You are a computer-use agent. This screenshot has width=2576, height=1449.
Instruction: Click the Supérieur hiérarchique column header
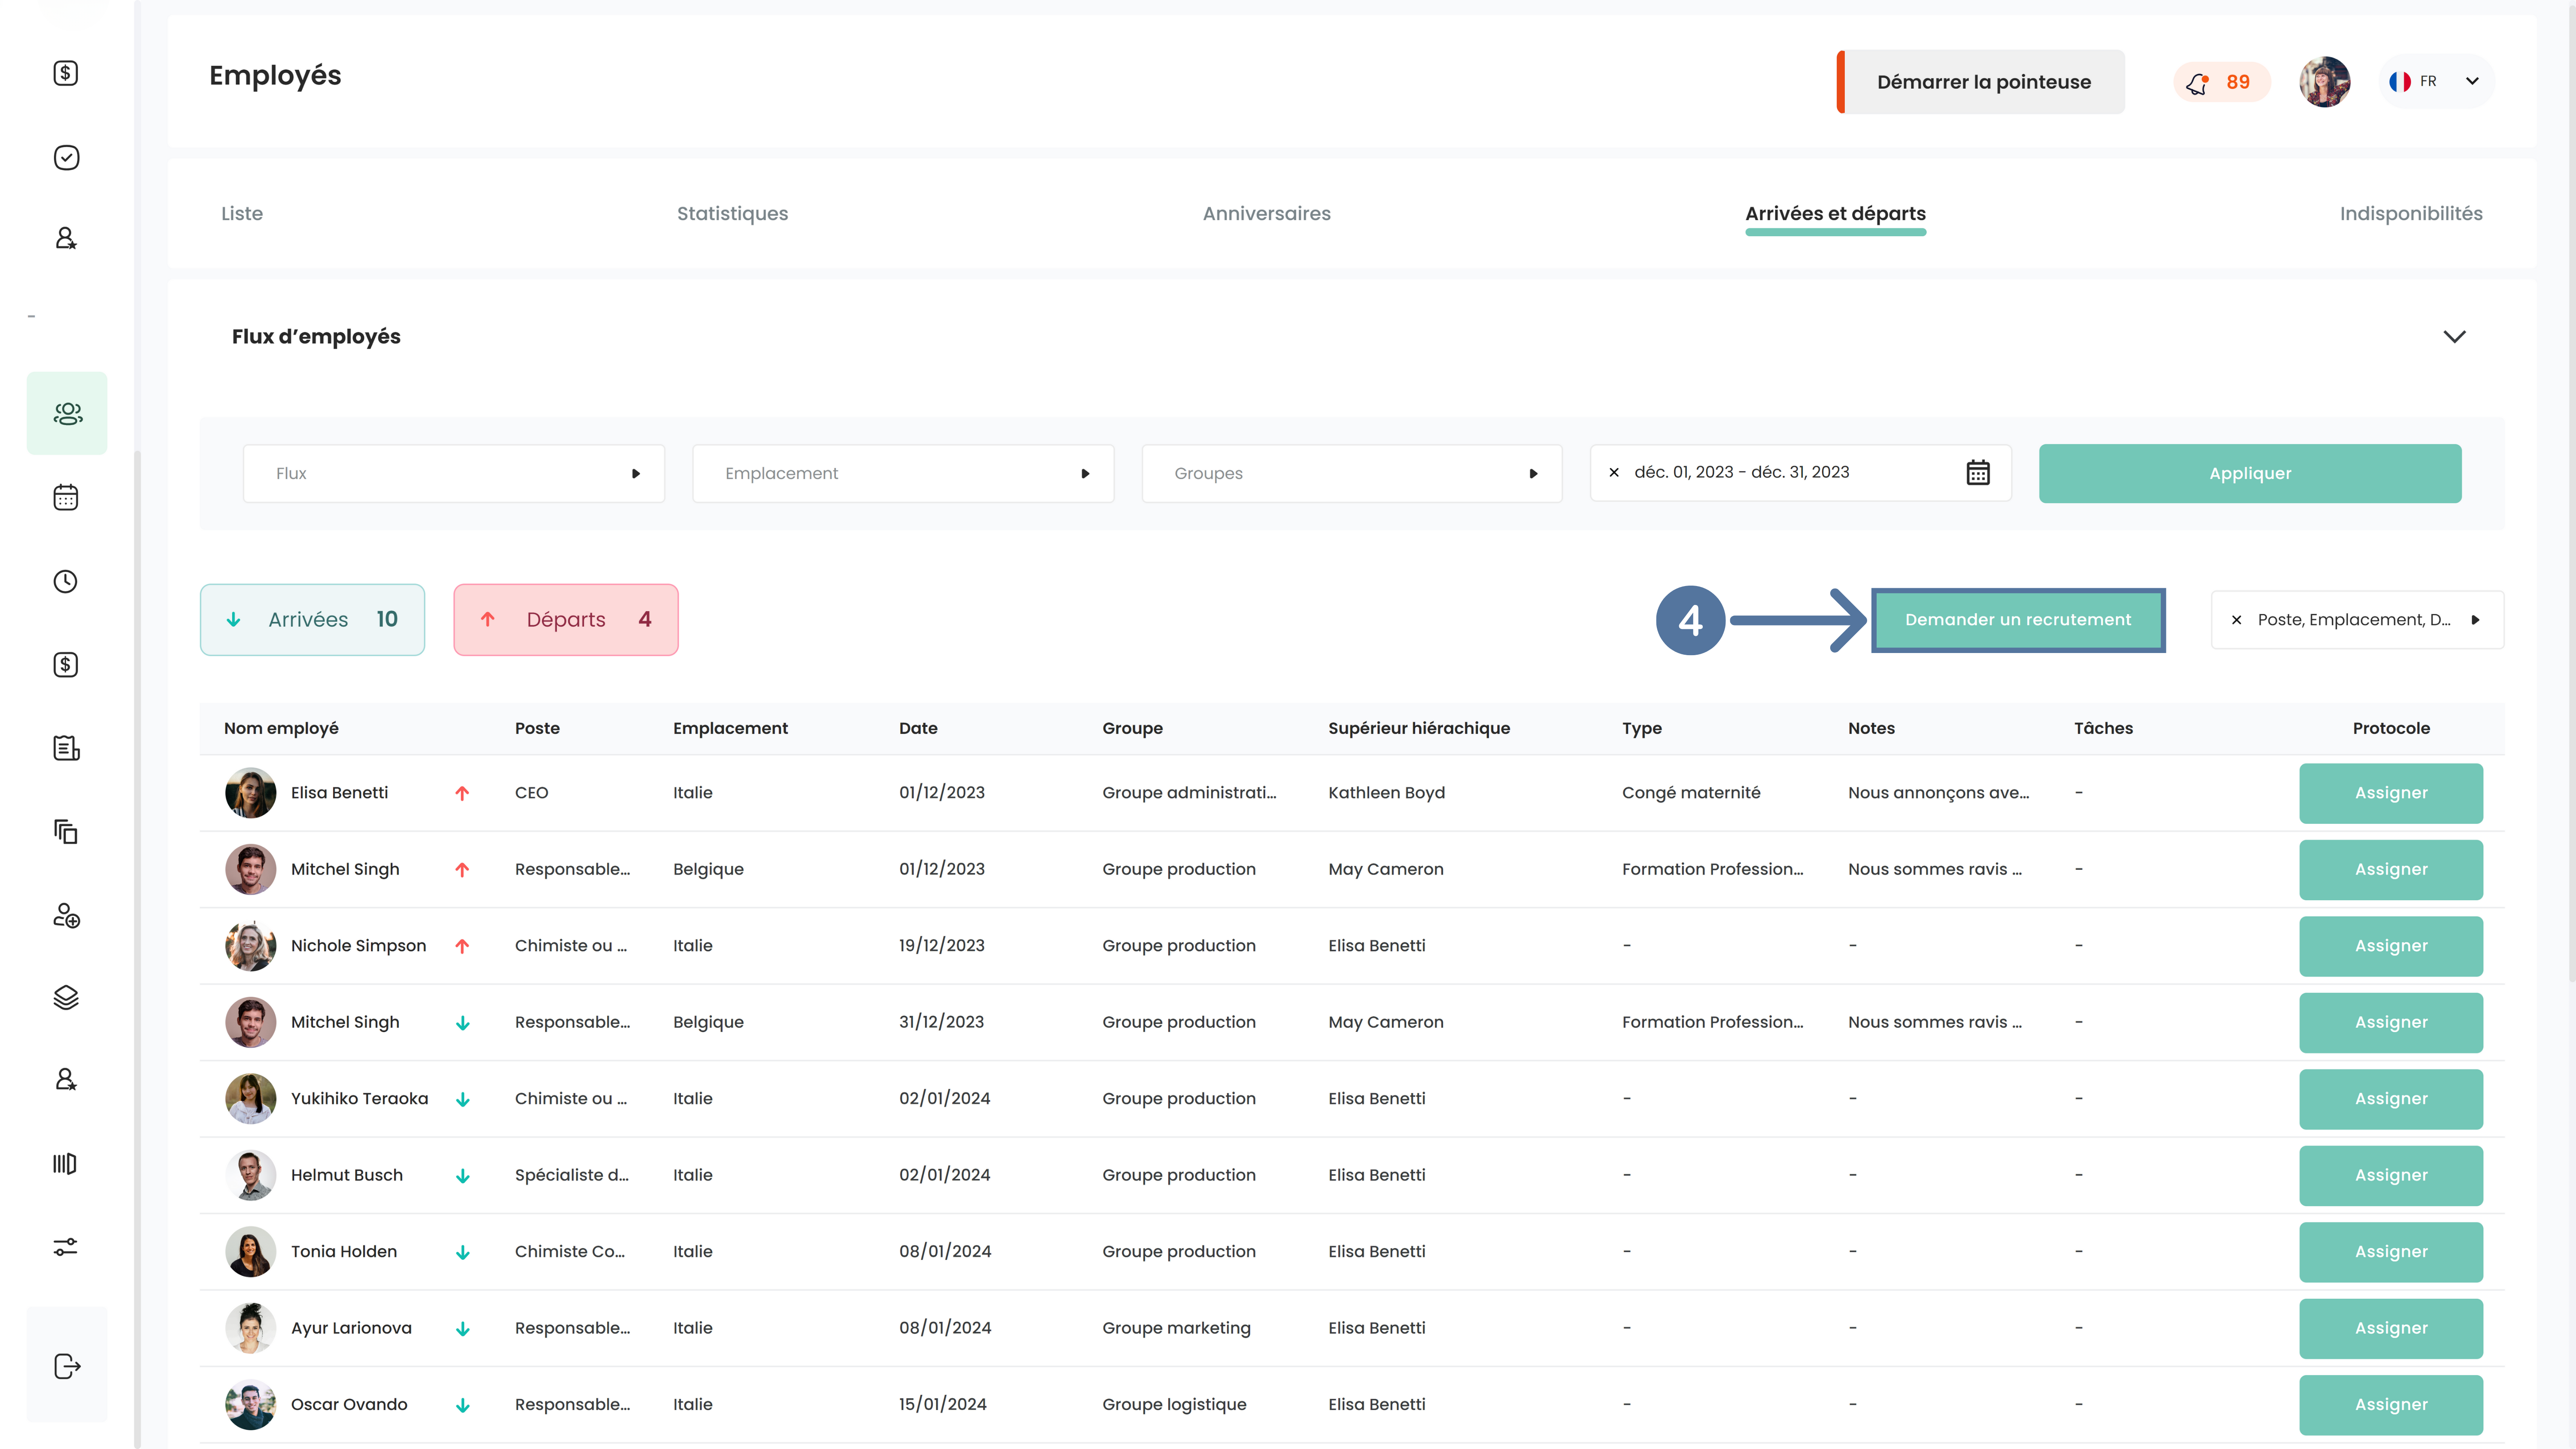pos(1418,728)
